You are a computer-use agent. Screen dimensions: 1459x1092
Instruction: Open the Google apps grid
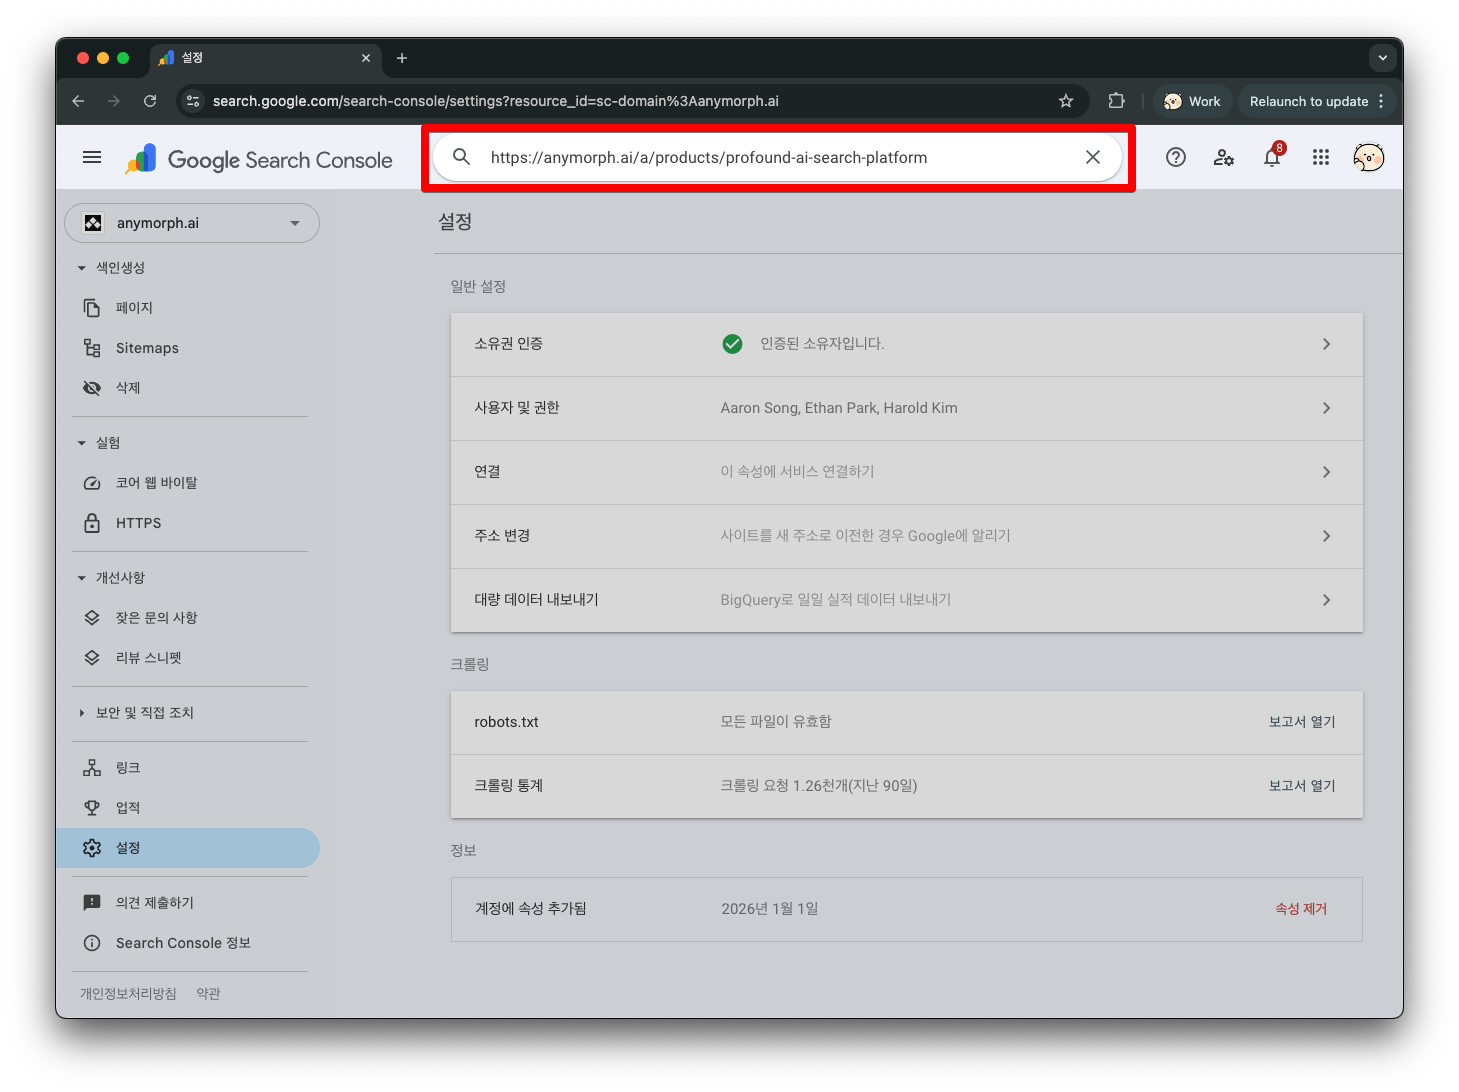tap(1320, 157)
